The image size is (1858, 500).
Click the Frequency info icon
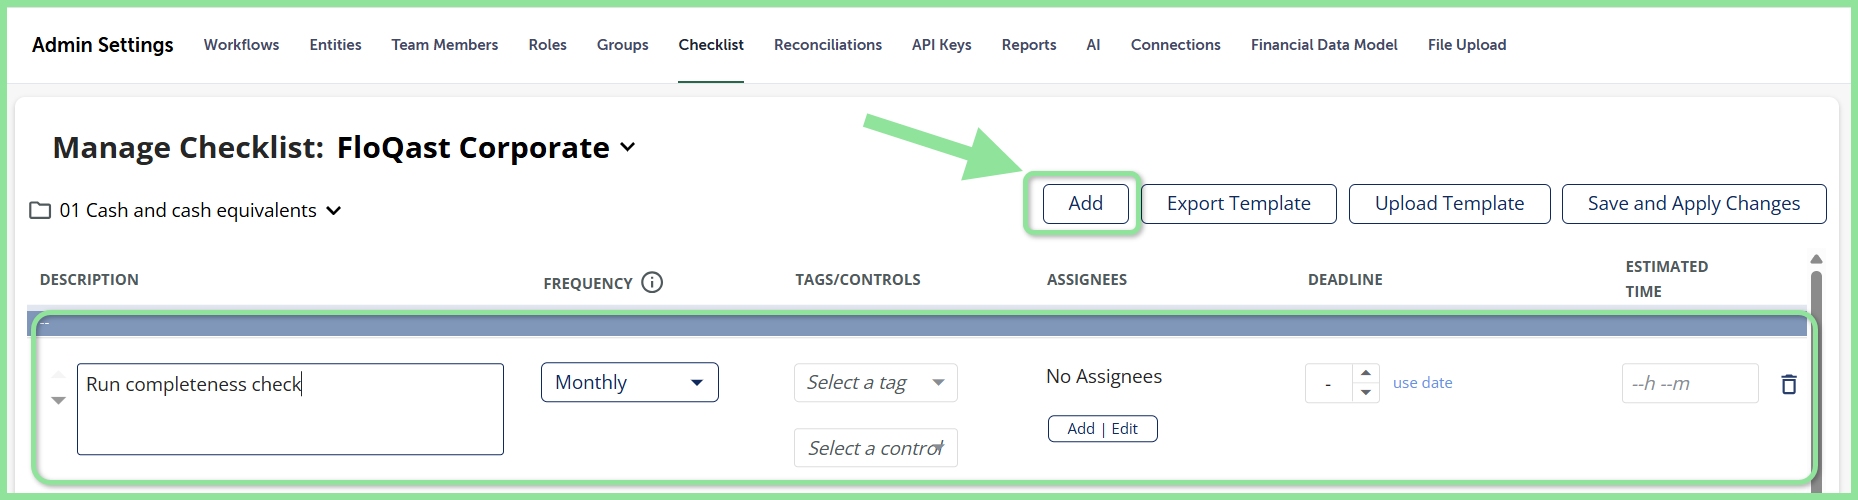pos(652,282)
